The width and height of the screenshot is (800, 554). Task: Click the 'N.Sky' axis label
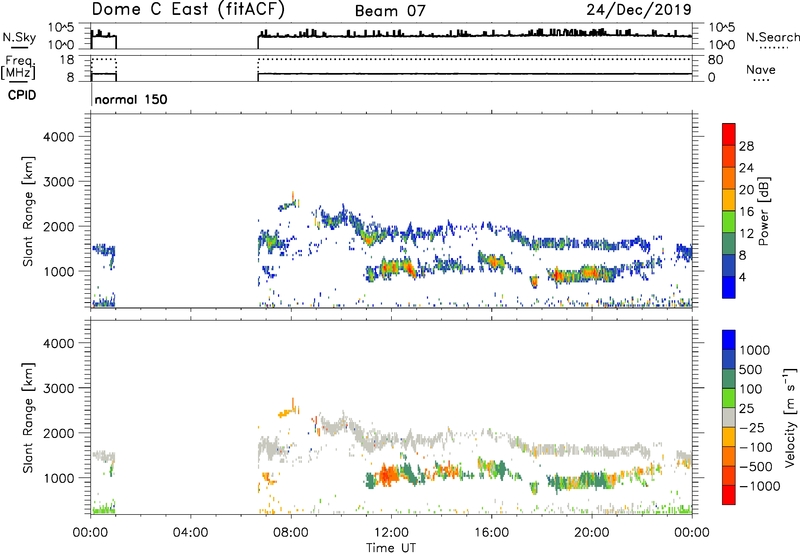[19, 38]
